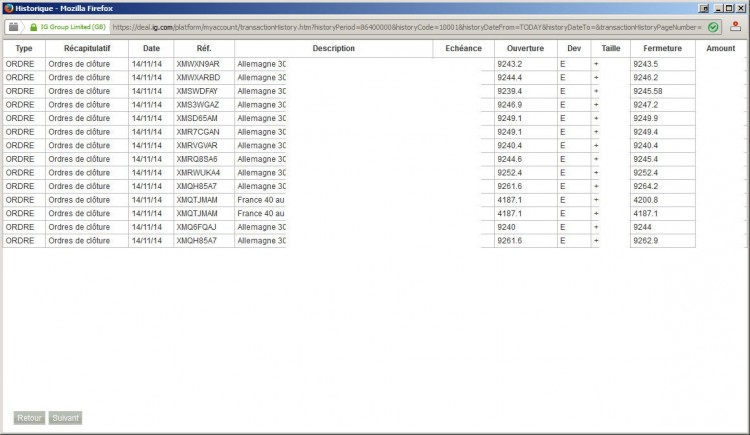Click Allemagne 30 in the XMS3WGAZ row
Viewport: 750px width, 435px height.
coord(261,105)
